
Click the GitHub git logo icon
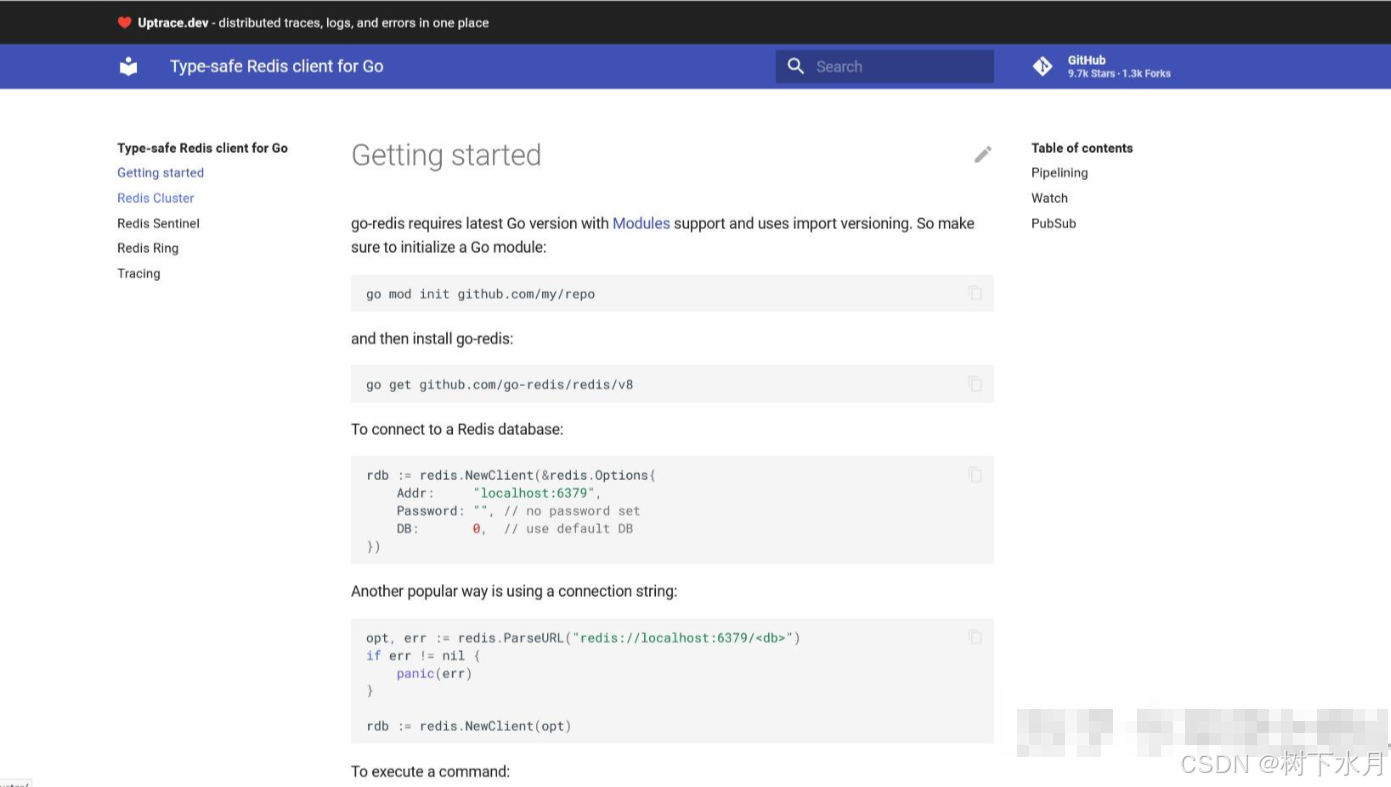tap(1042, 66)
